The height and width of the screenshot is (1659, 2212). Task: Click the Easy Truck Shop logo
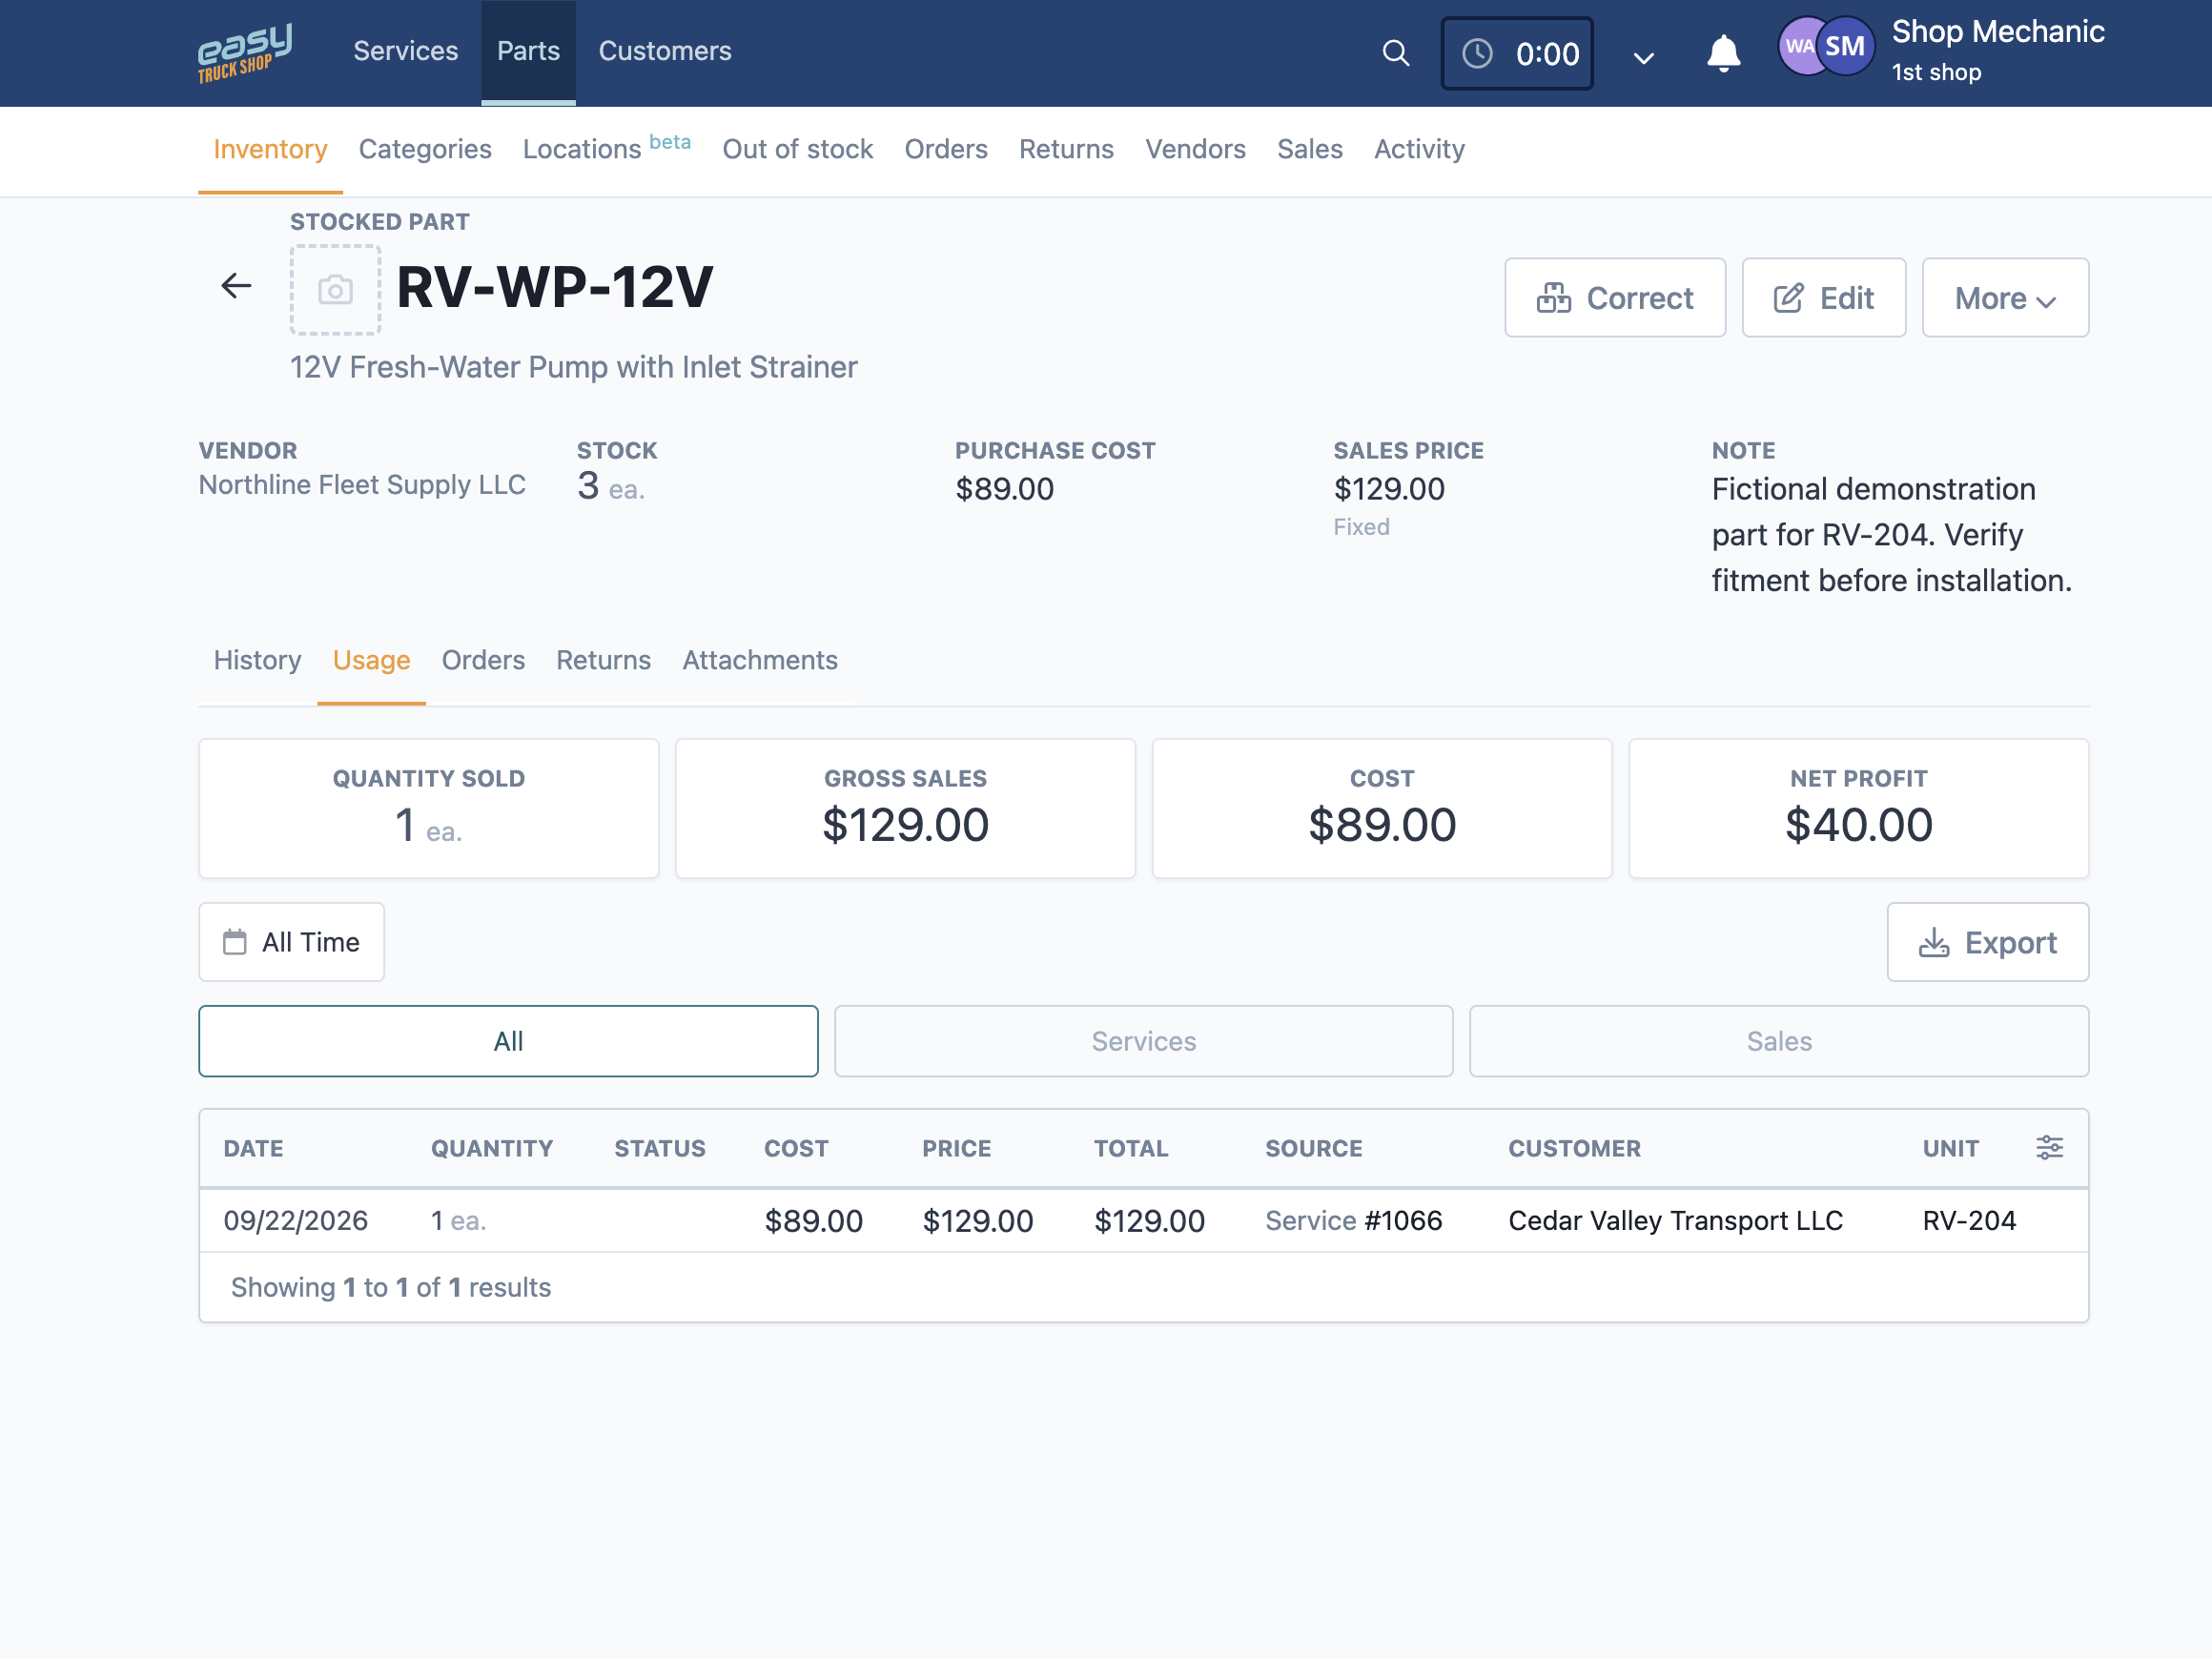click(x=245, y=53)
